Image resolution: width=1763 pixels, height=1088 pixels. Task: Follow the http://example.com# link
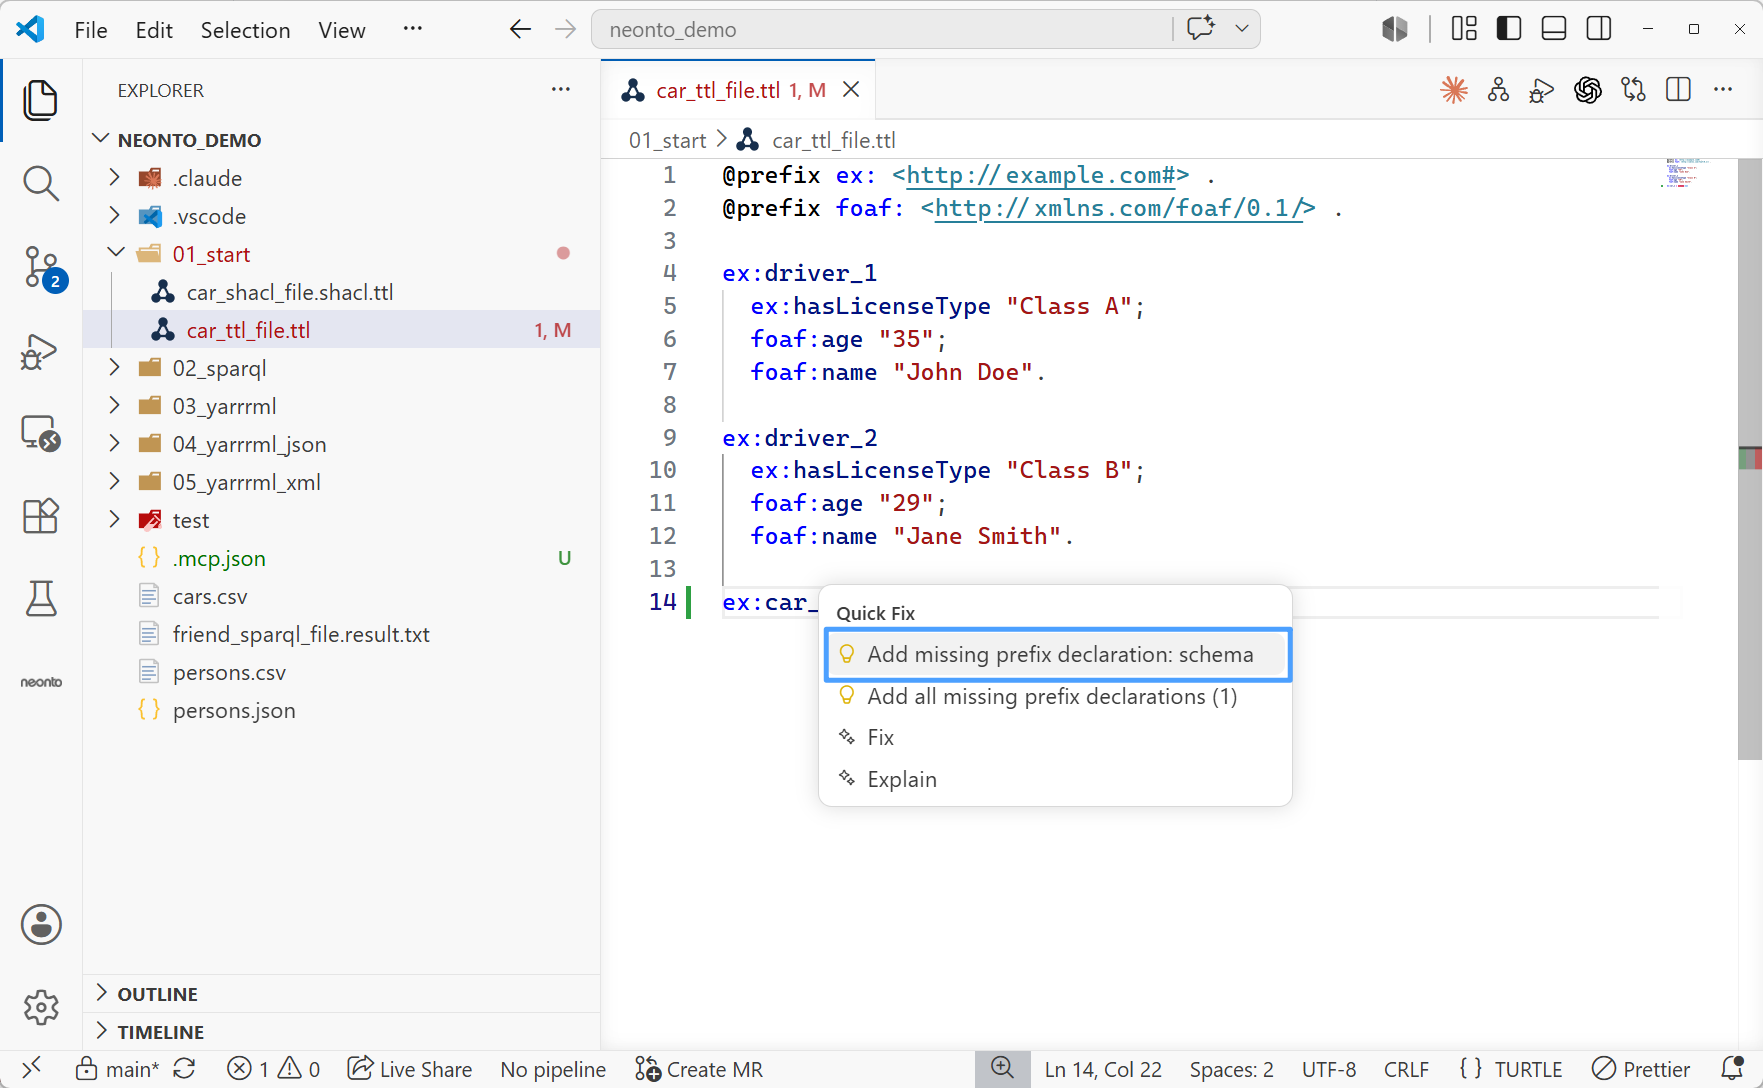[x=1040, y=175]
